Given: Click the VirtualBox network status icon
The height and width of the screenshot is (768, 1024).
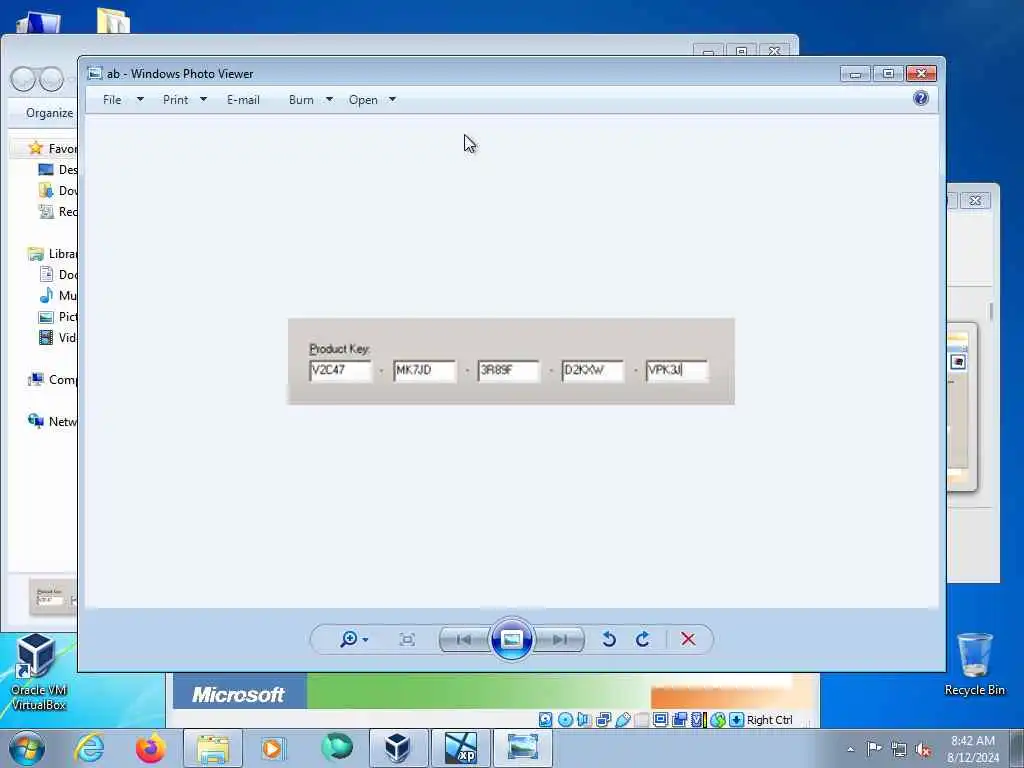Looking at the screenshot, I should click(x=603, y=720).
